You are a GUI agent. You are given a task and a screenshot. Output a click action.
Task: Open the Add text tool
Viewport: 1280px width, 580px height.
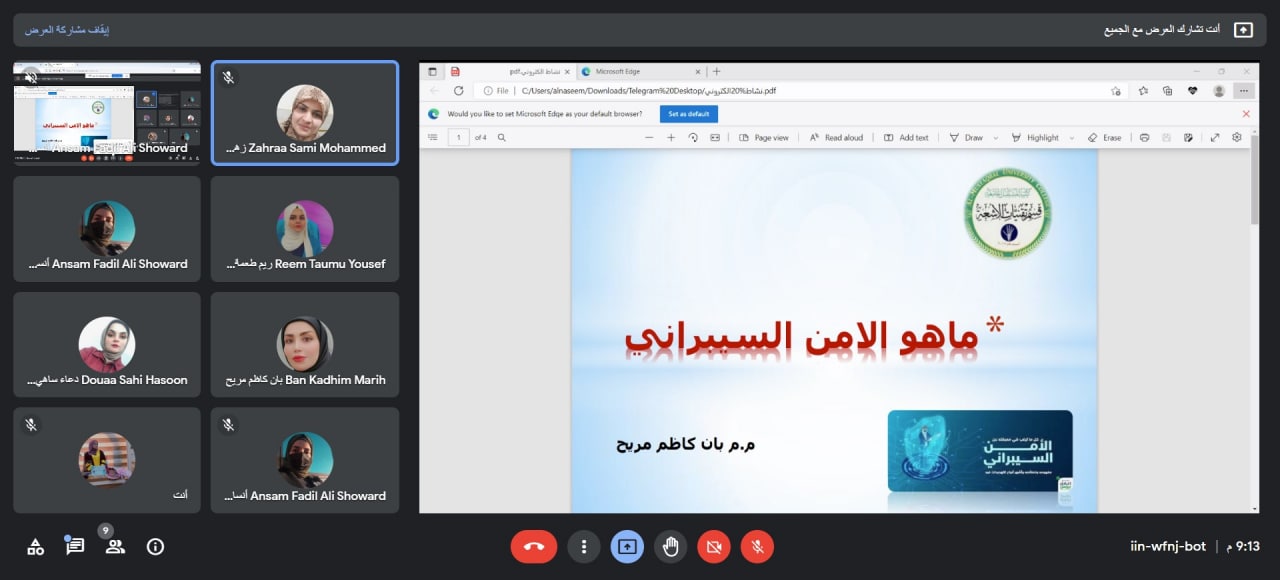click(907, 137)
